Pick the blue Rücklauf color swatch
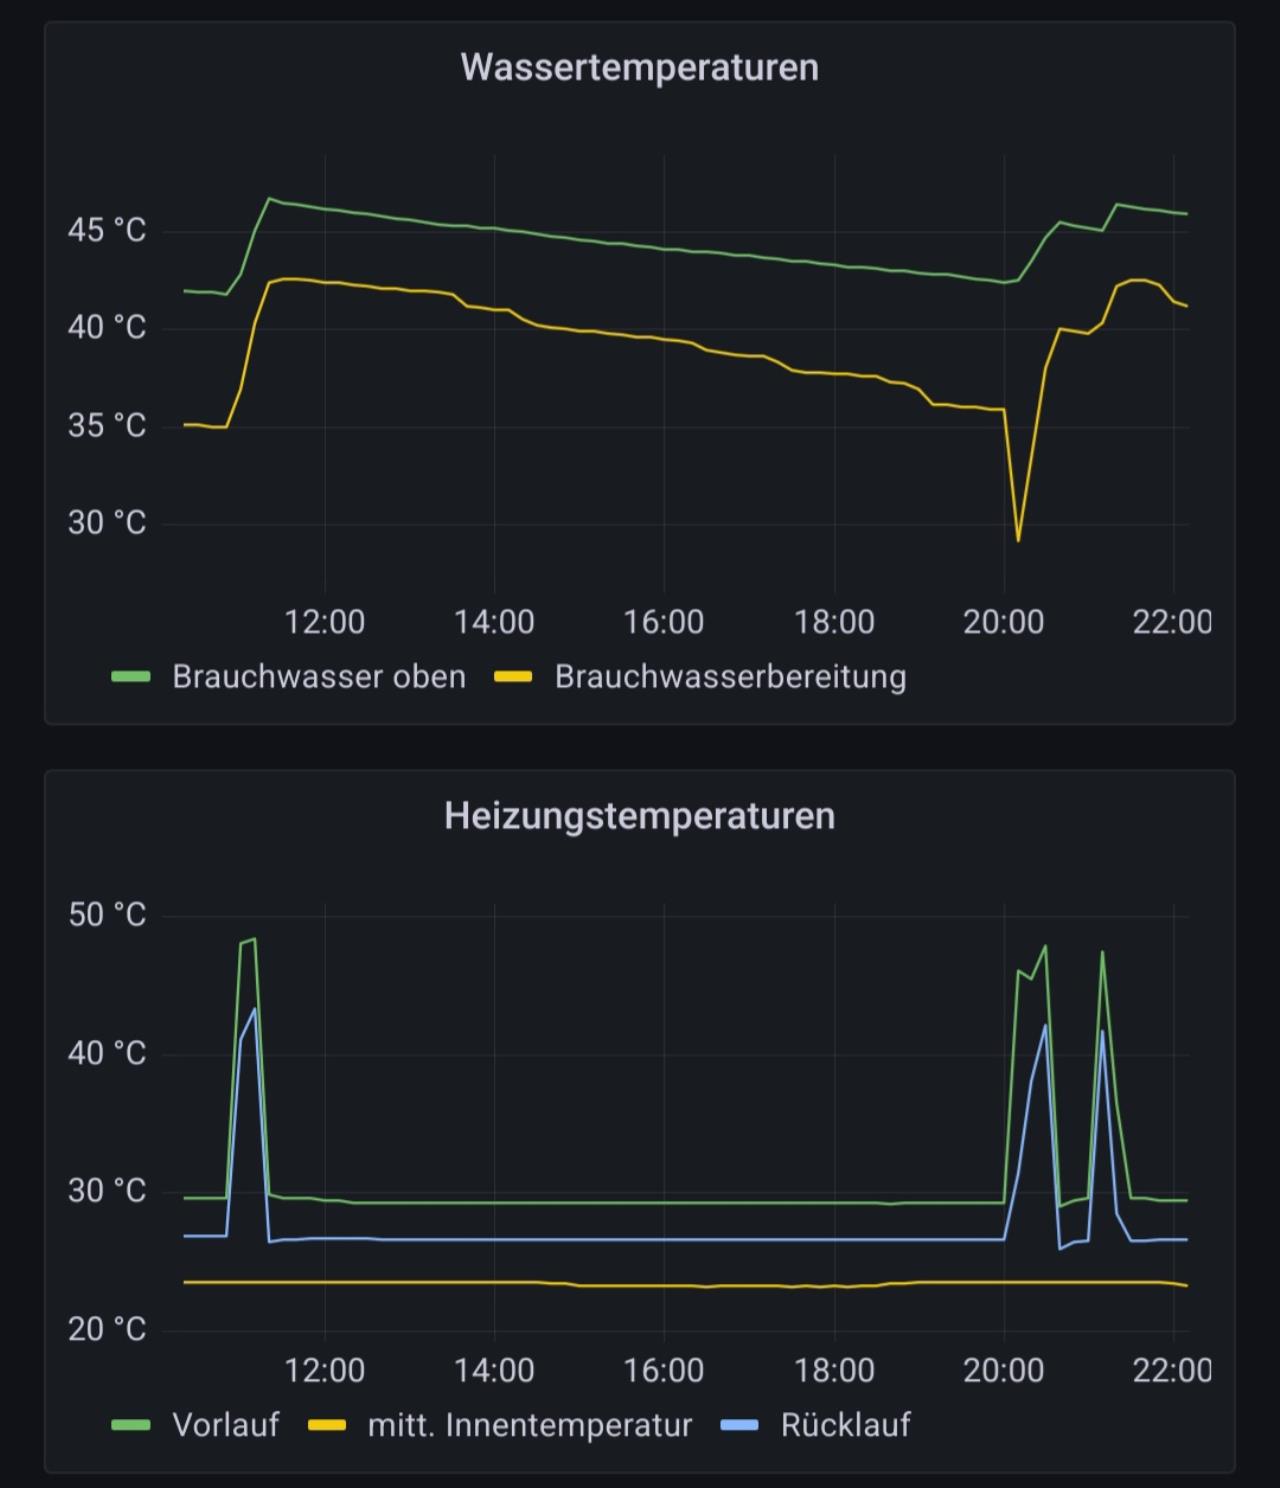The width and height of the screenshot is (1280, 1488). coord(740,1425)
